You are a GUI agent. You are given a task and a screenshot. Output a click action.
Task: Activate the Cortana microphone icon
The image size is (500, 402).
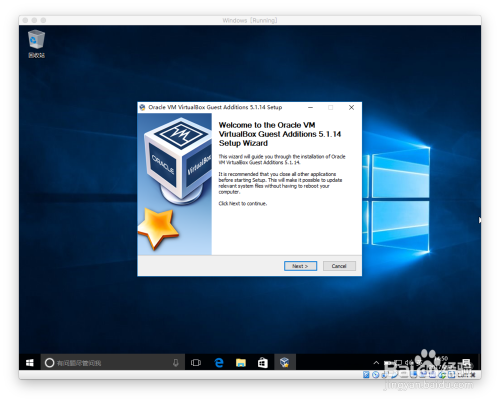176,363
